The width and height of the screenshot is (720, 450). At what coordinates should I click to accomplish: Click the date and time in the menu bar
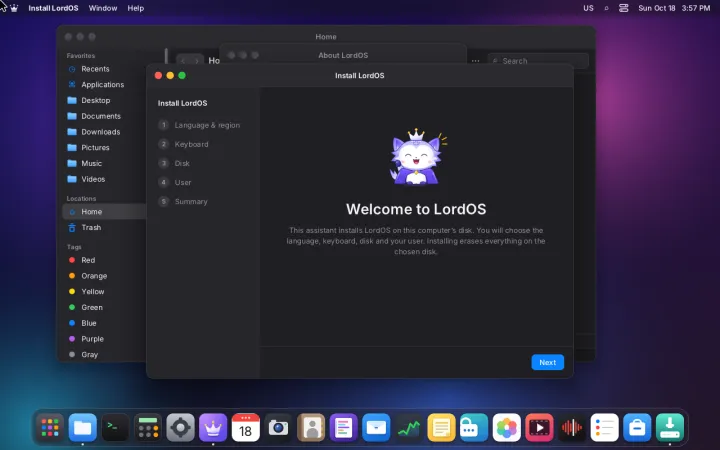coord(674,8)
